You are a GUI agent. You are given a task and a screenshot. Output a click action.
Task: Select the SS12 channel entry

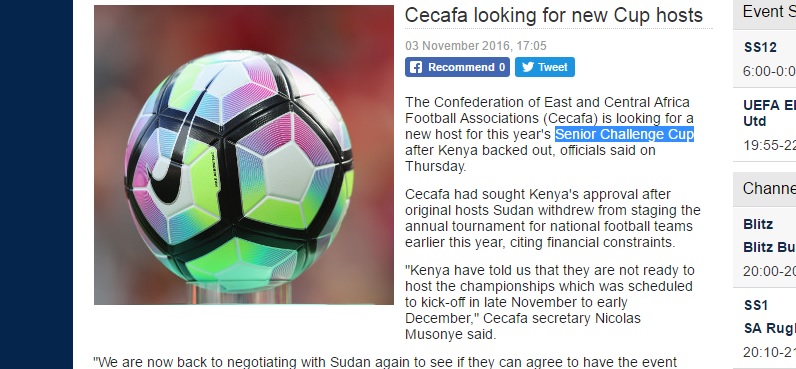[760, 48]
